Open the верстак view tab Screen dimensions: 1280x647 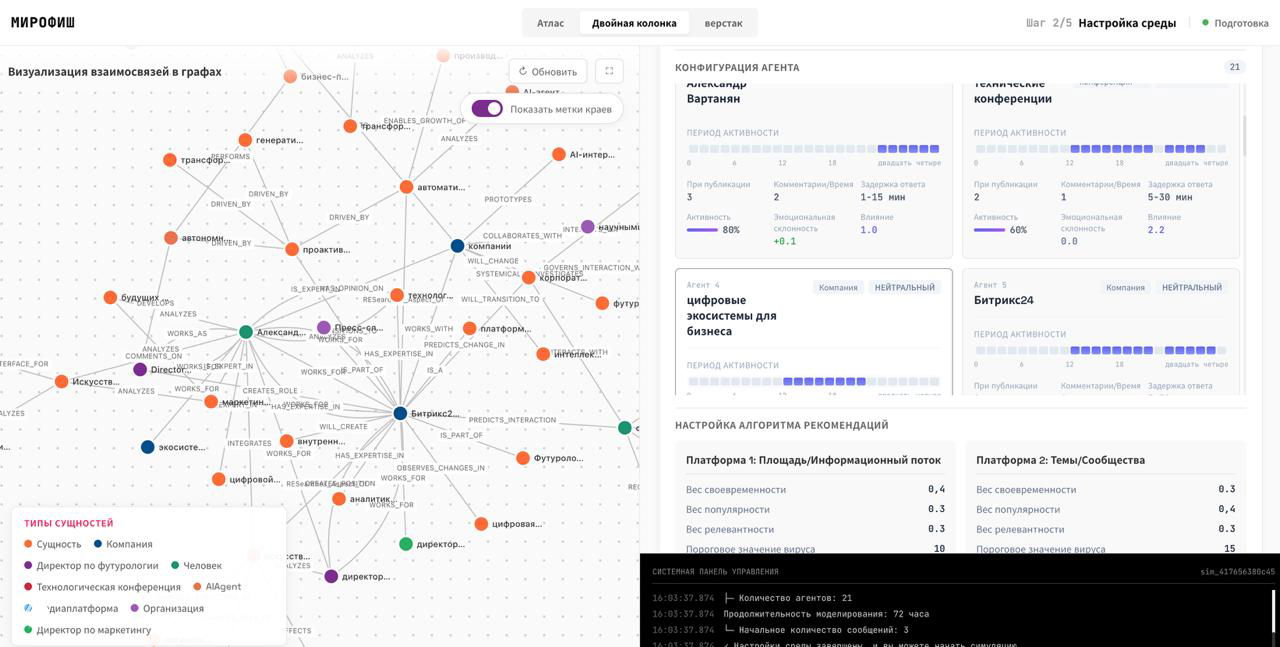point(723,23)
